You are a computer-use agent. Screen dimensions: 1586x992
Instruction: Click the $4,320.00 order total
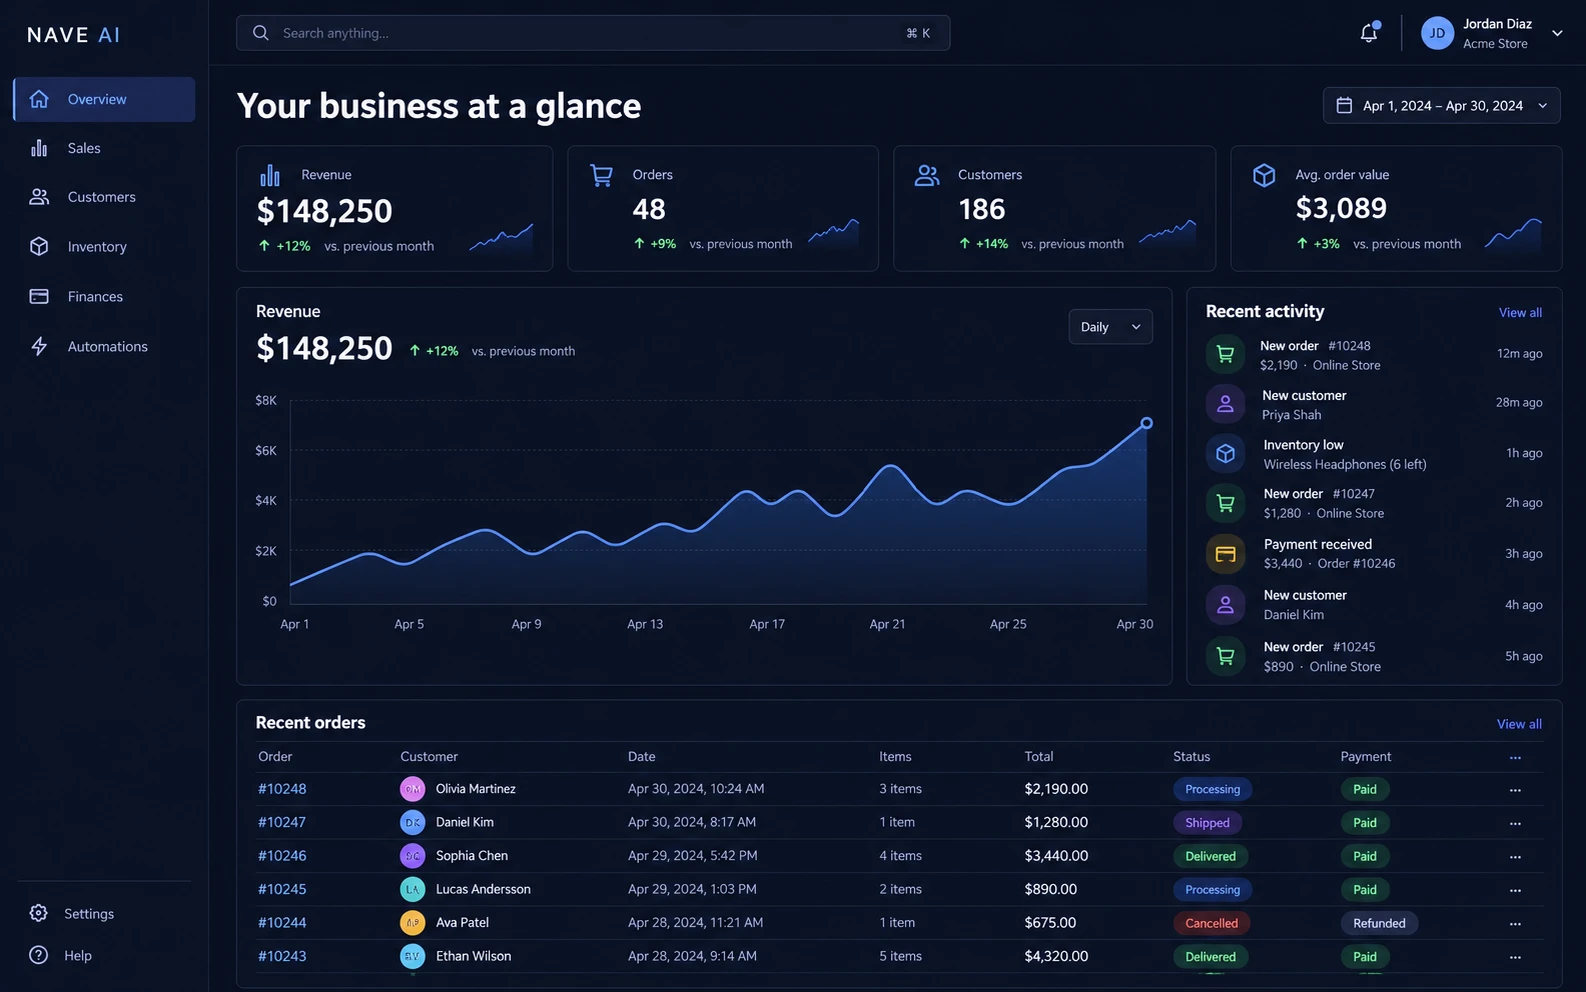[1056, 957]
